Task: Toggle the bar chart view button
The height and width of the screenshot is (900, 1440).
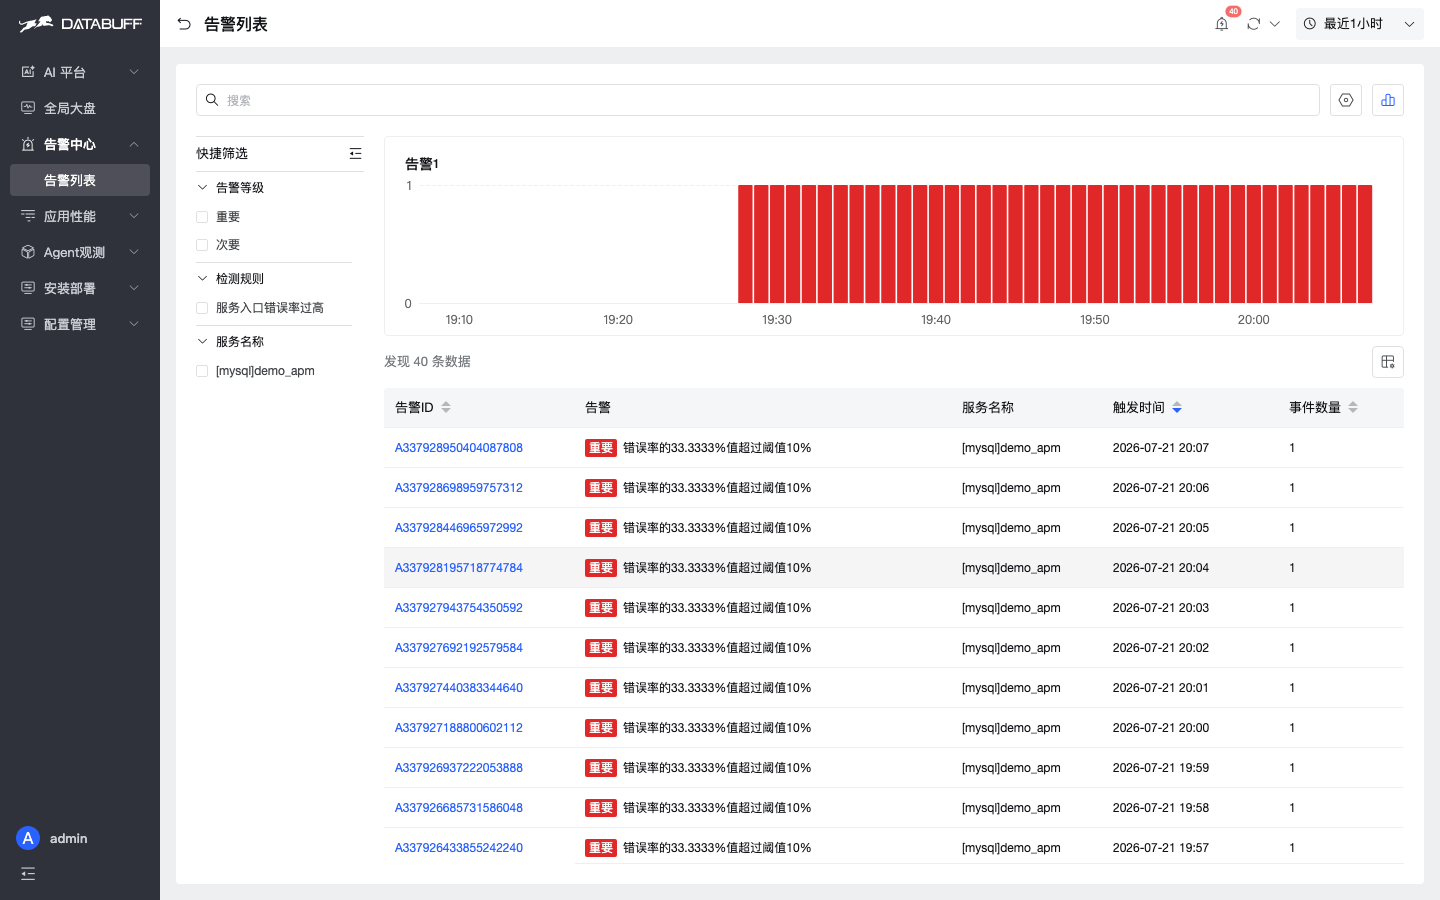Action: point(1388,100)
